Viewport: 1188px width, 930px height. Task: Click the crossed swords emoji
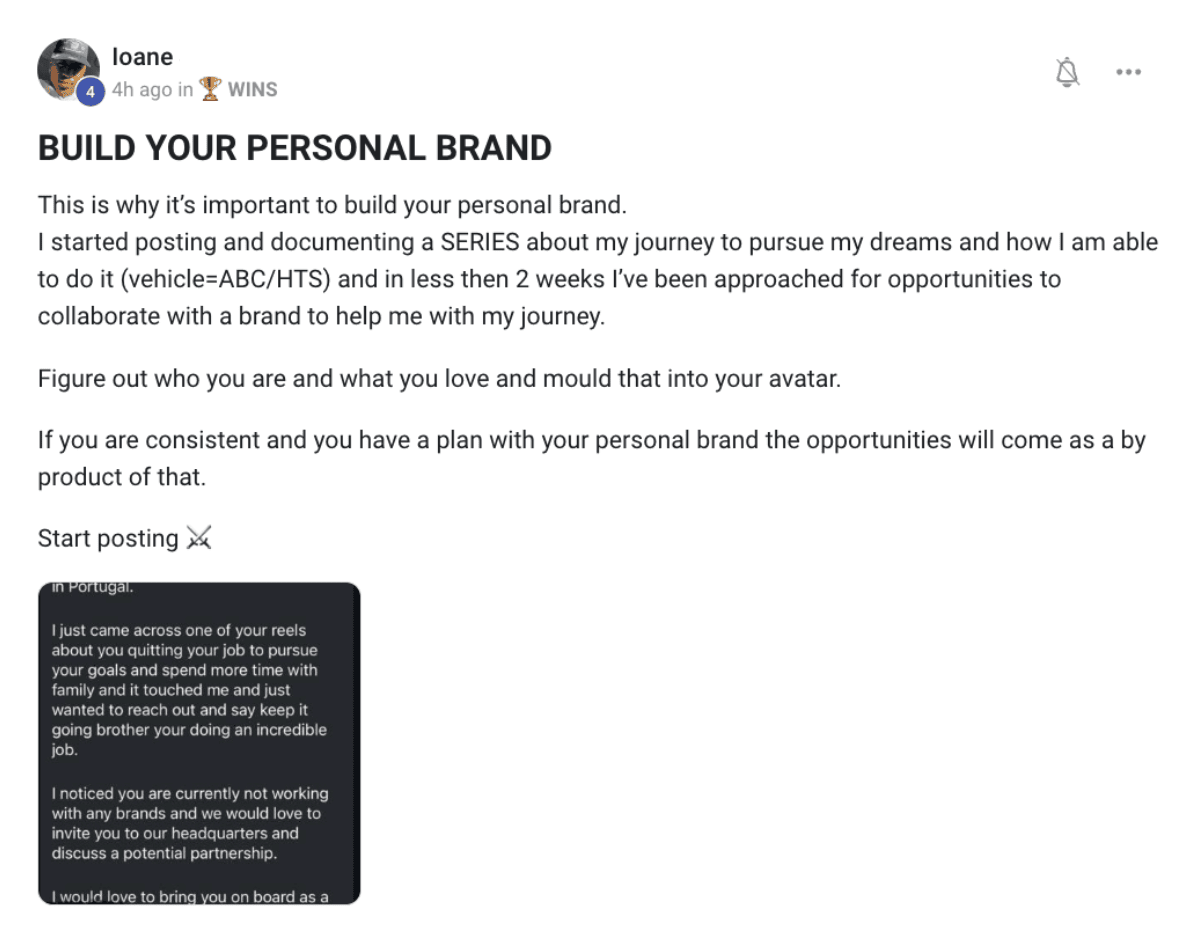pyautogui.click(x=199, y=538)
